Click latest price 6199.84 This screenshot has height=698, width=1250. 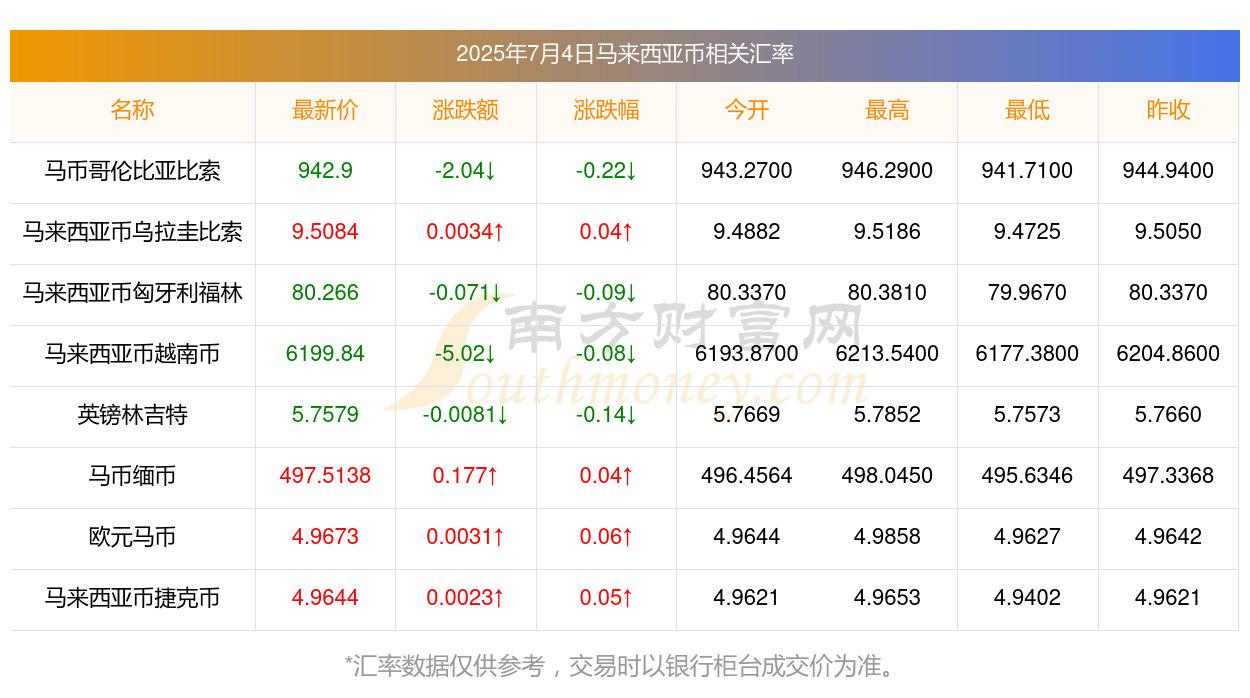(x=325, y=354)
